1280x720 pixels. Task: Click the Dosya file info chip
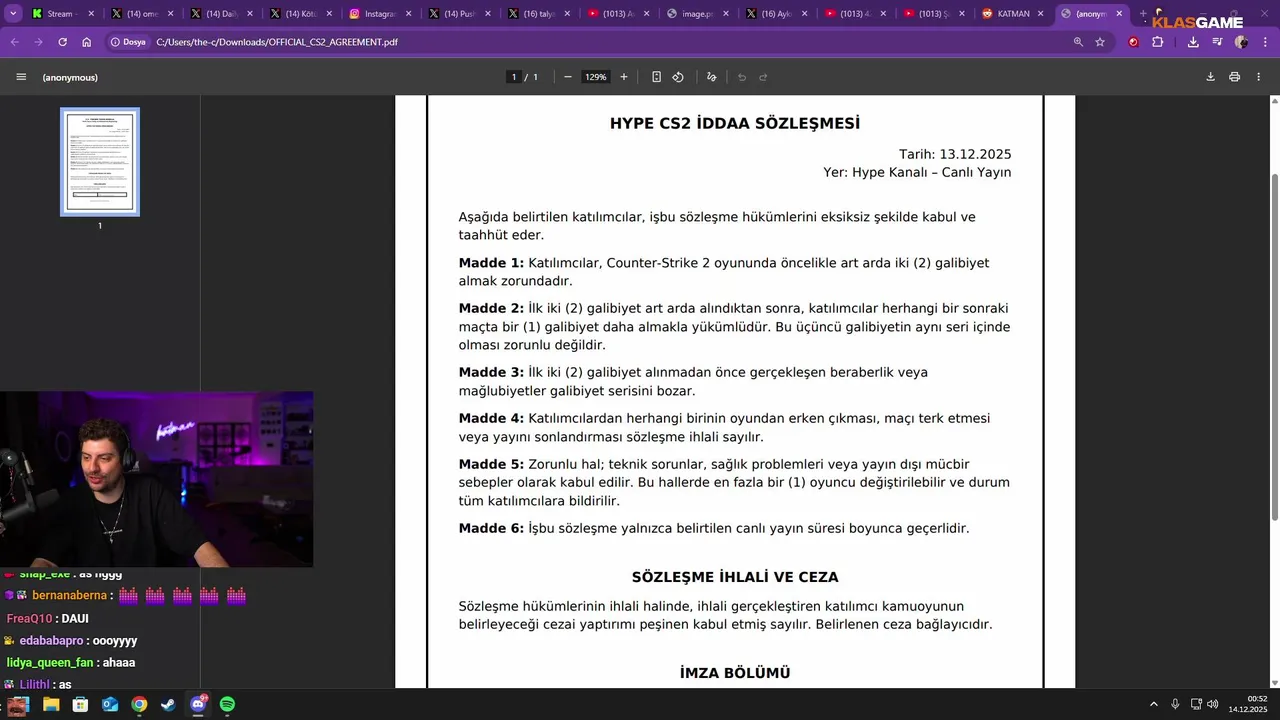128,42
